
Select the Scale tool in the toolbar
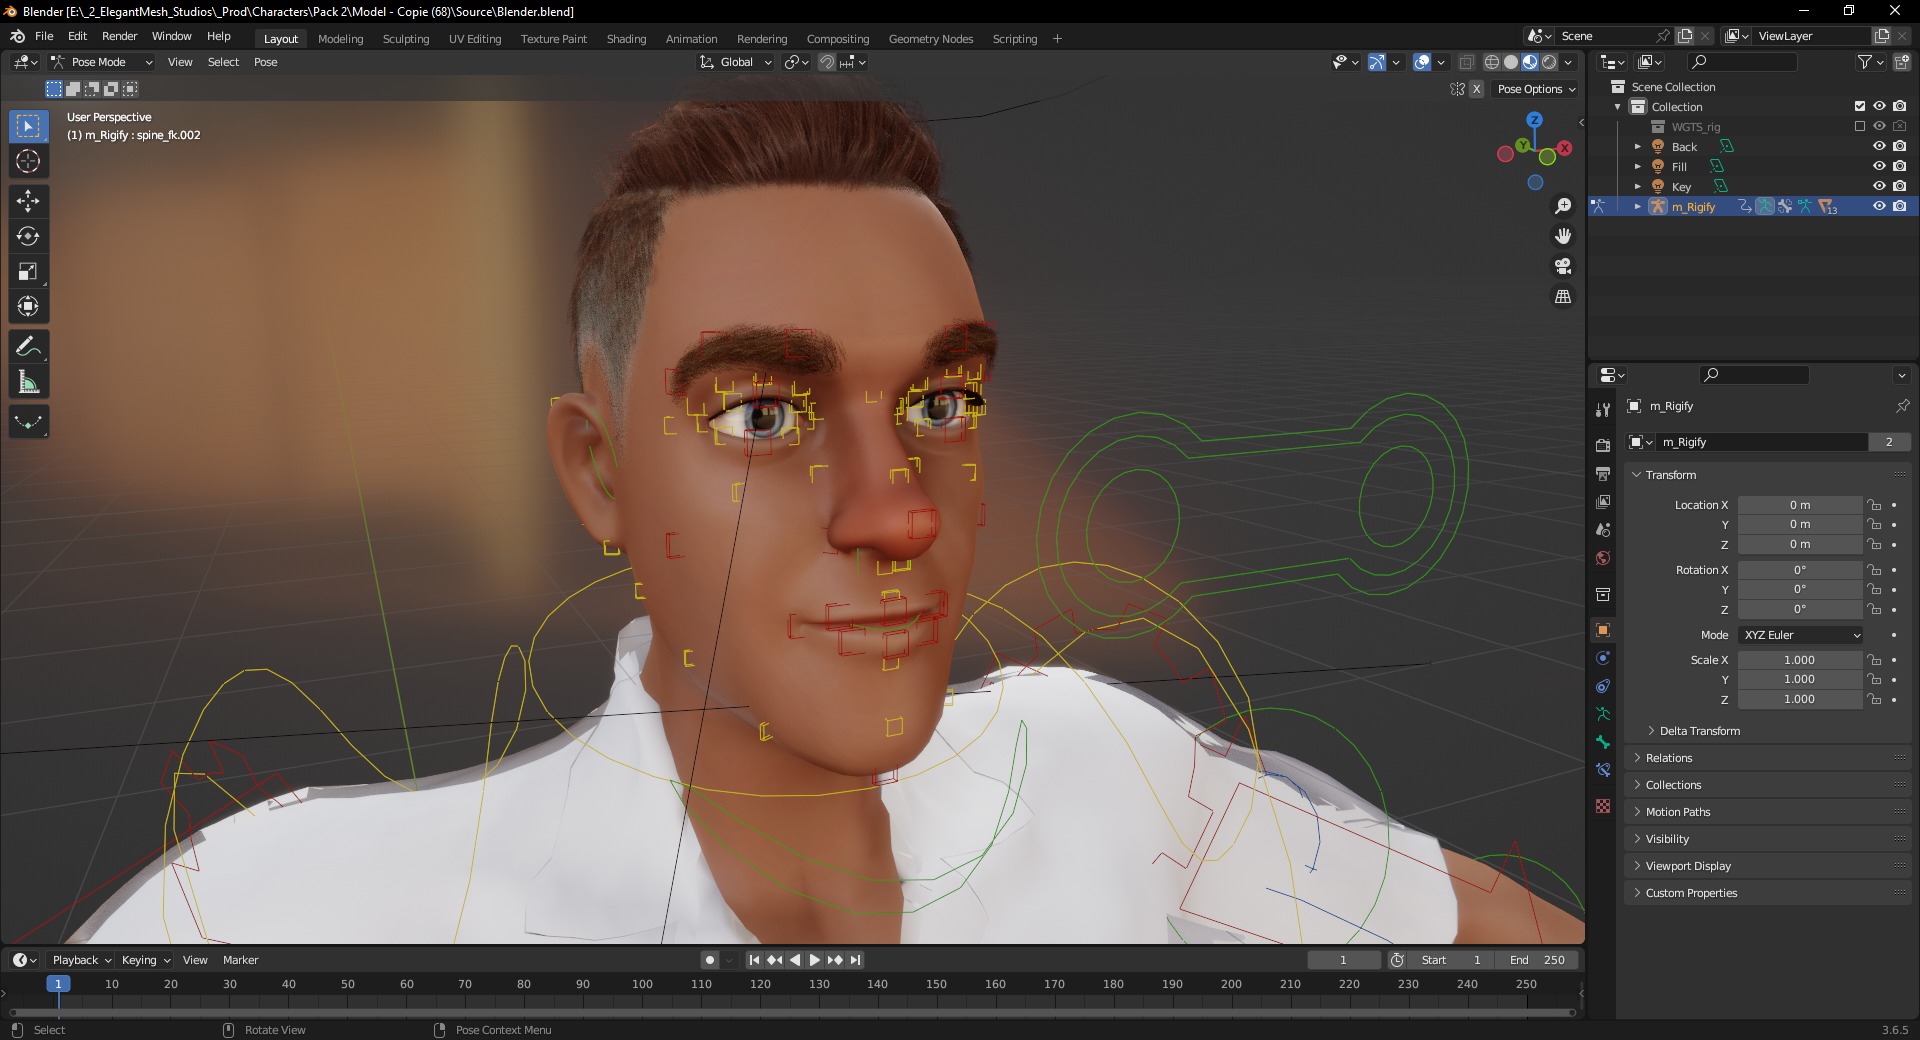click(28, 271)
